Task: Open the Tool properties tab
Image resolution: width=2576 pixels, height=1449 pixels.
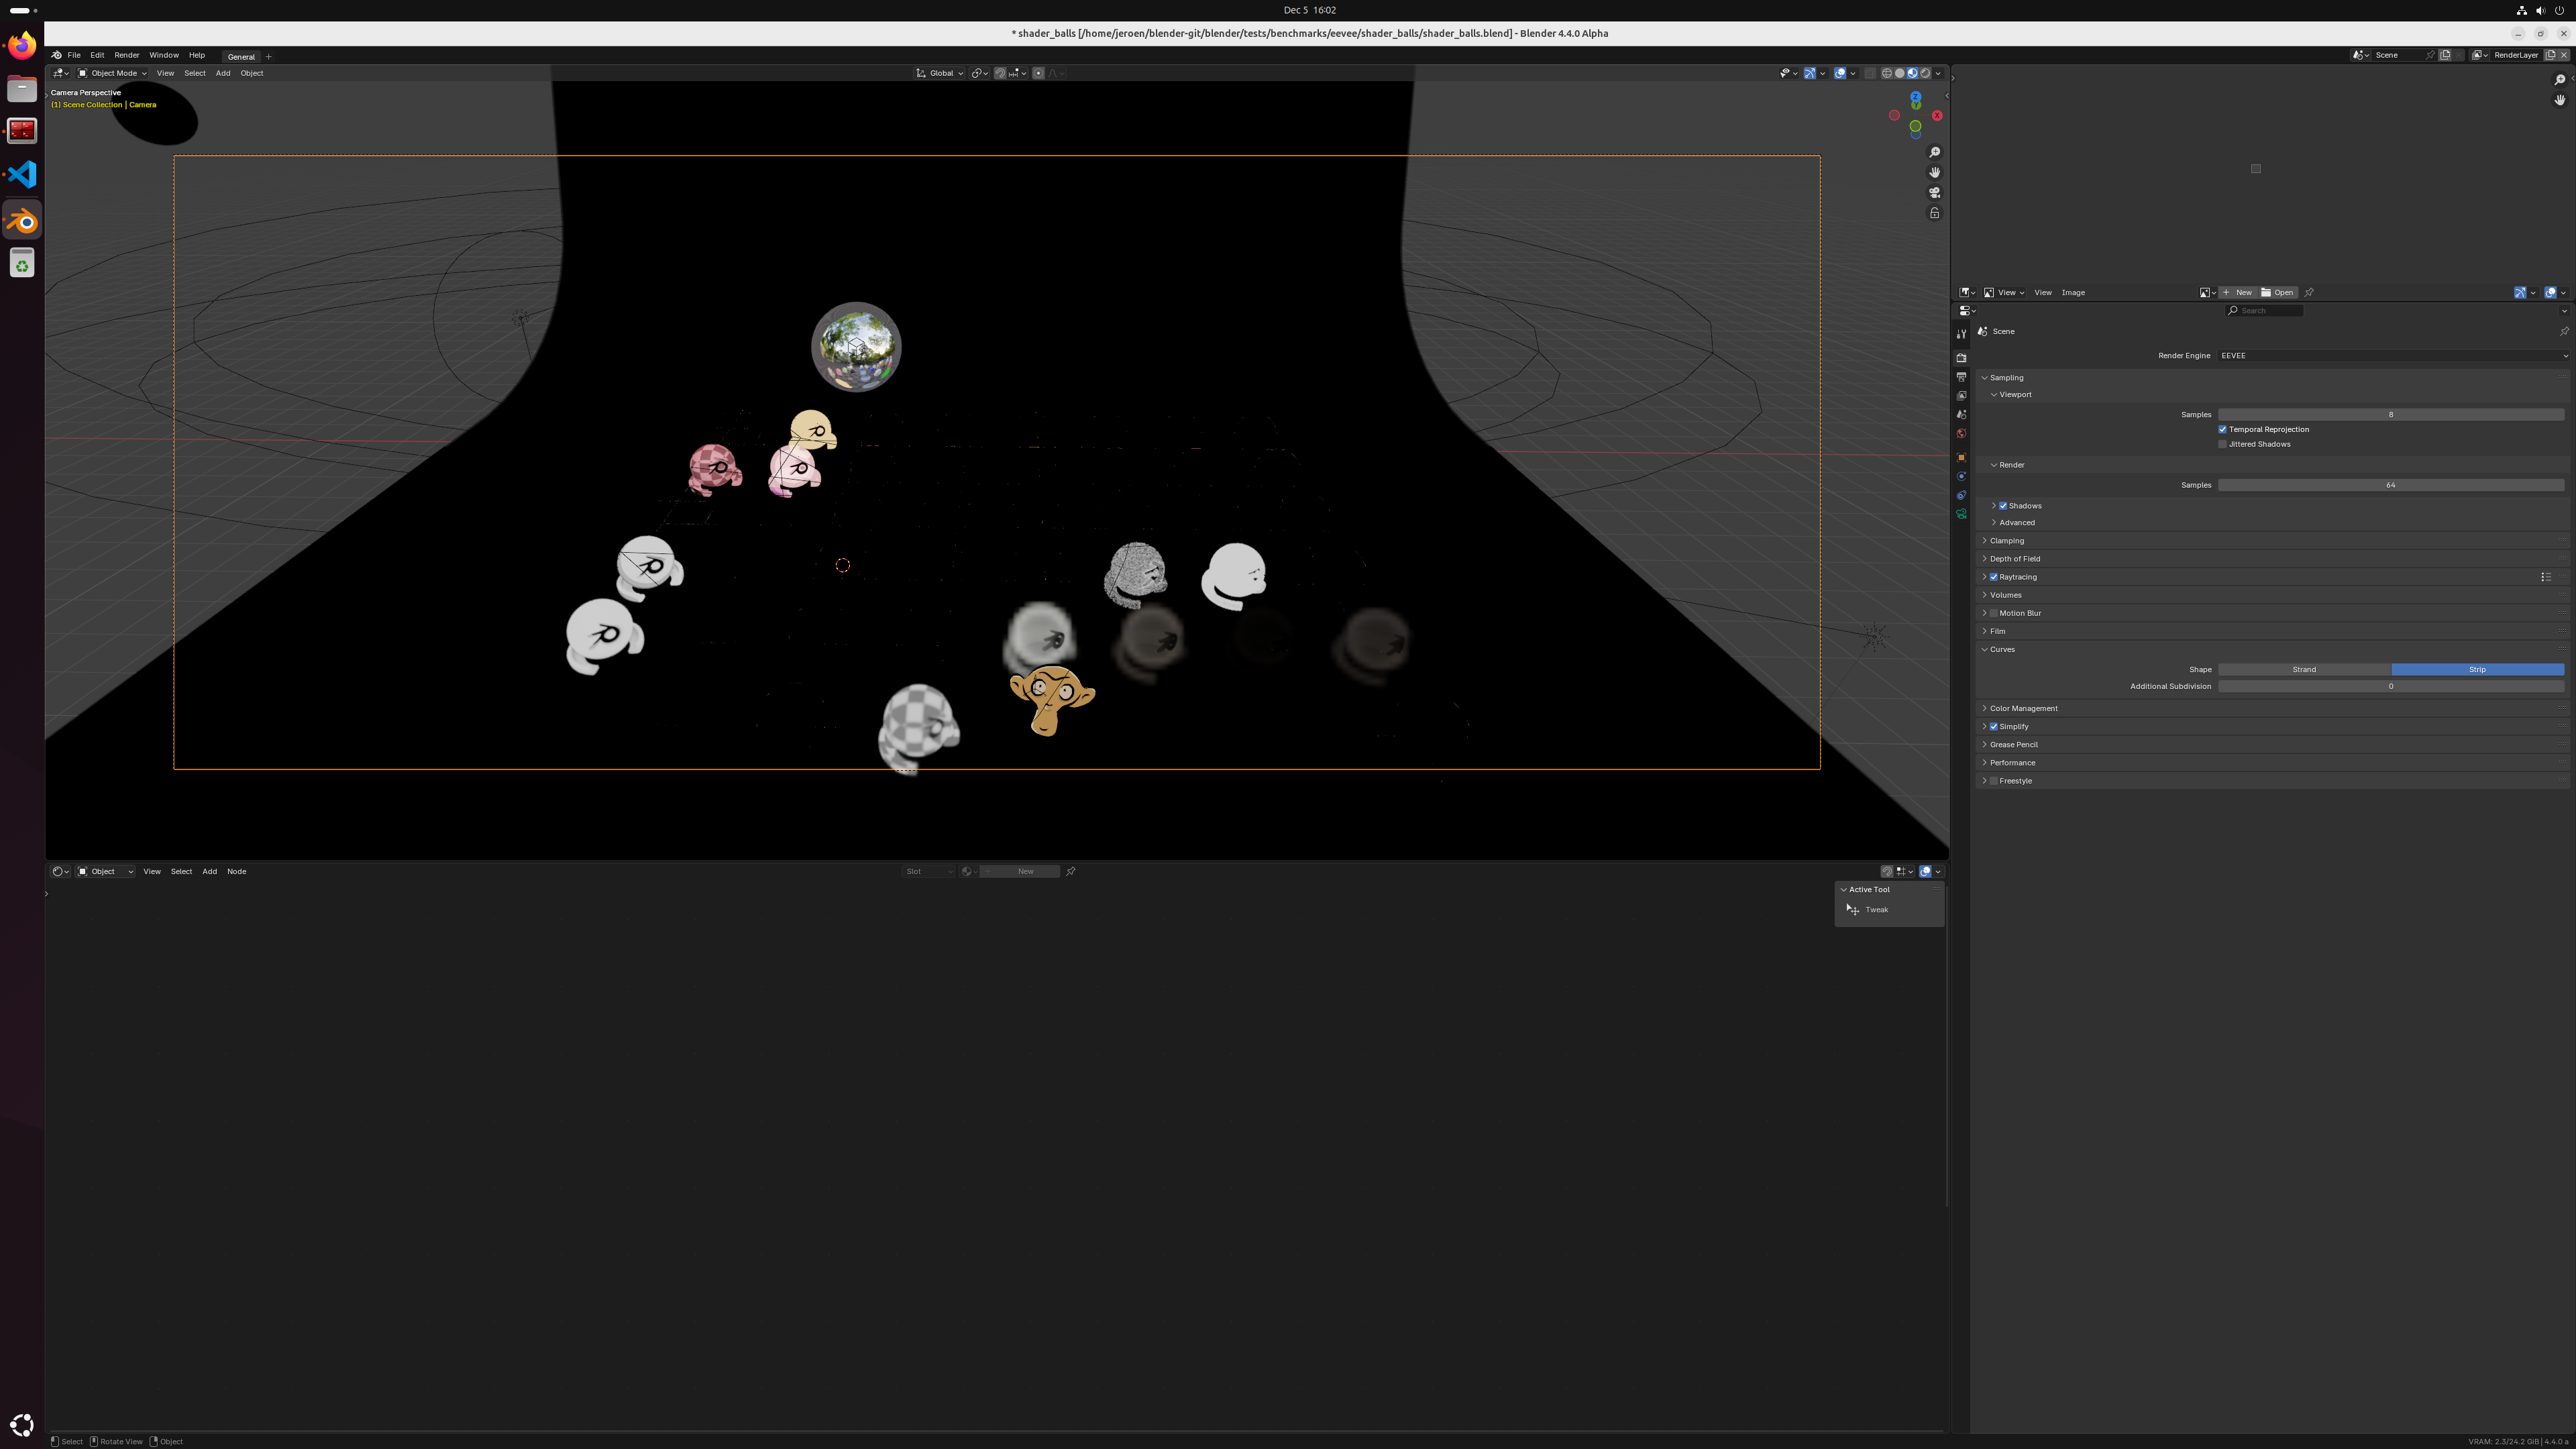Action: coord(1961,334)
